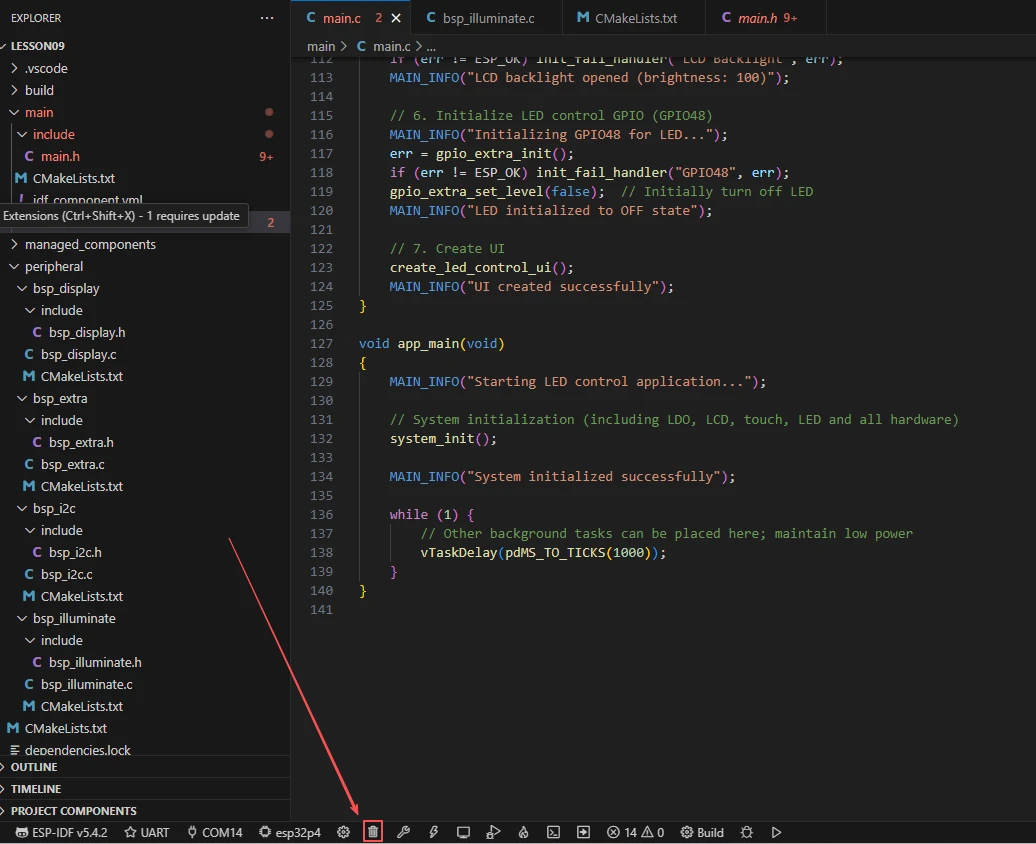Open the ESP-IDF terminal icon
This screenshot has width=1036, height=844.
click(553, 832)
